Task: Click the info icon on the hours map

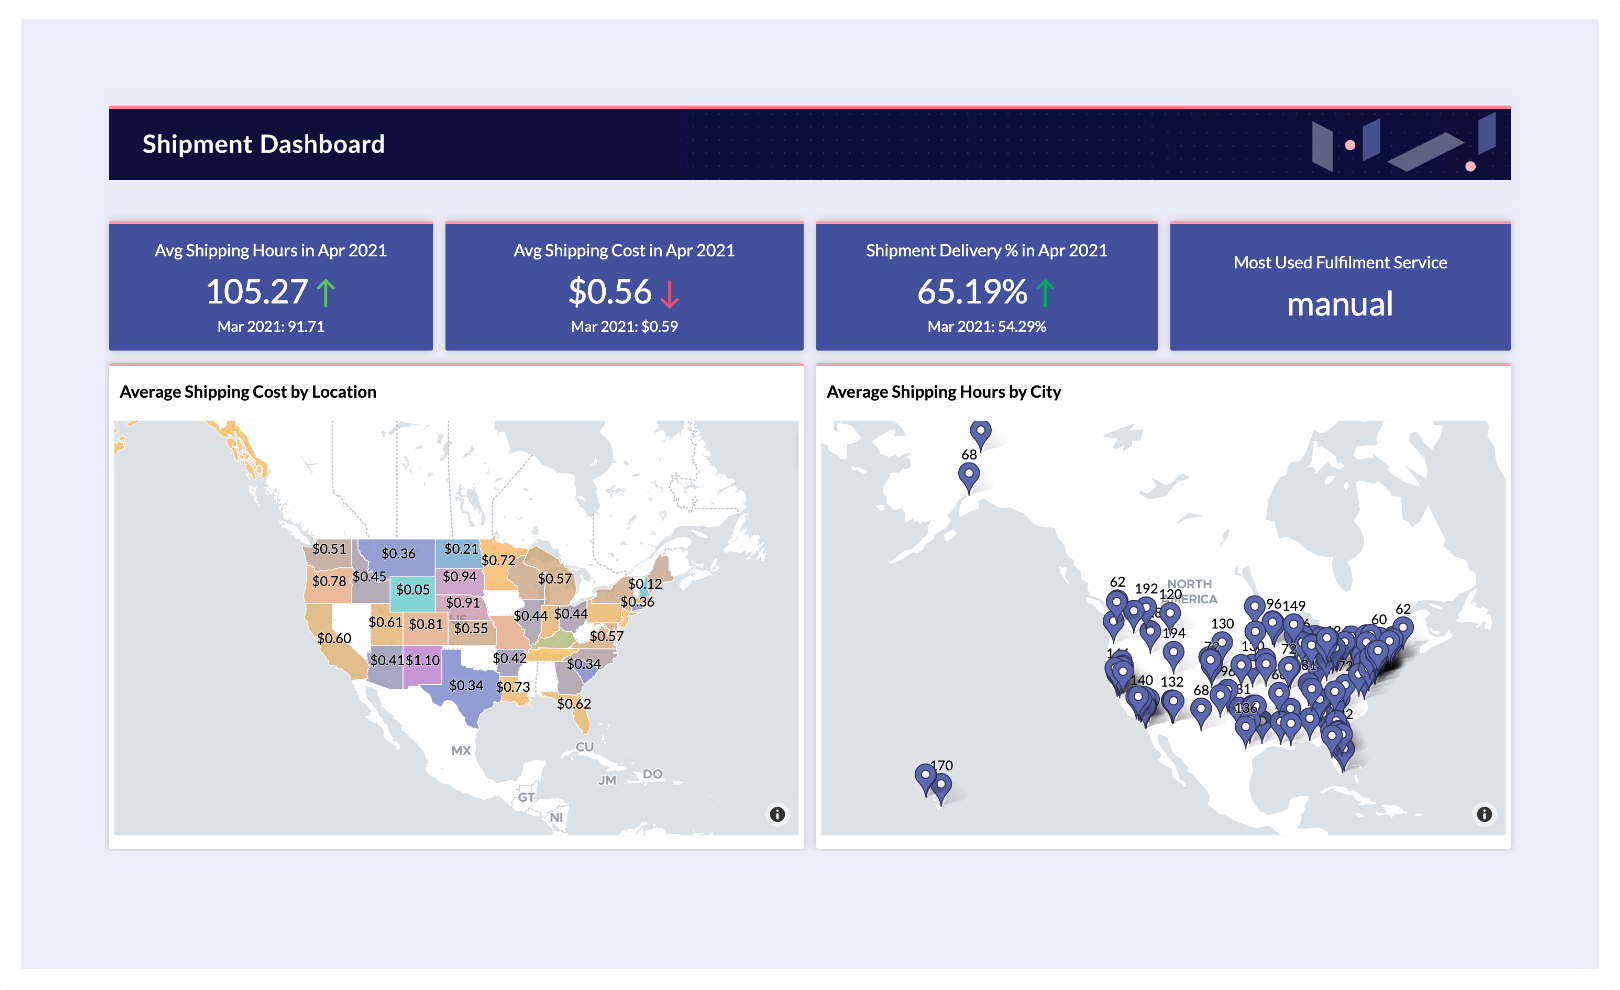Action: pos(1484,814)
